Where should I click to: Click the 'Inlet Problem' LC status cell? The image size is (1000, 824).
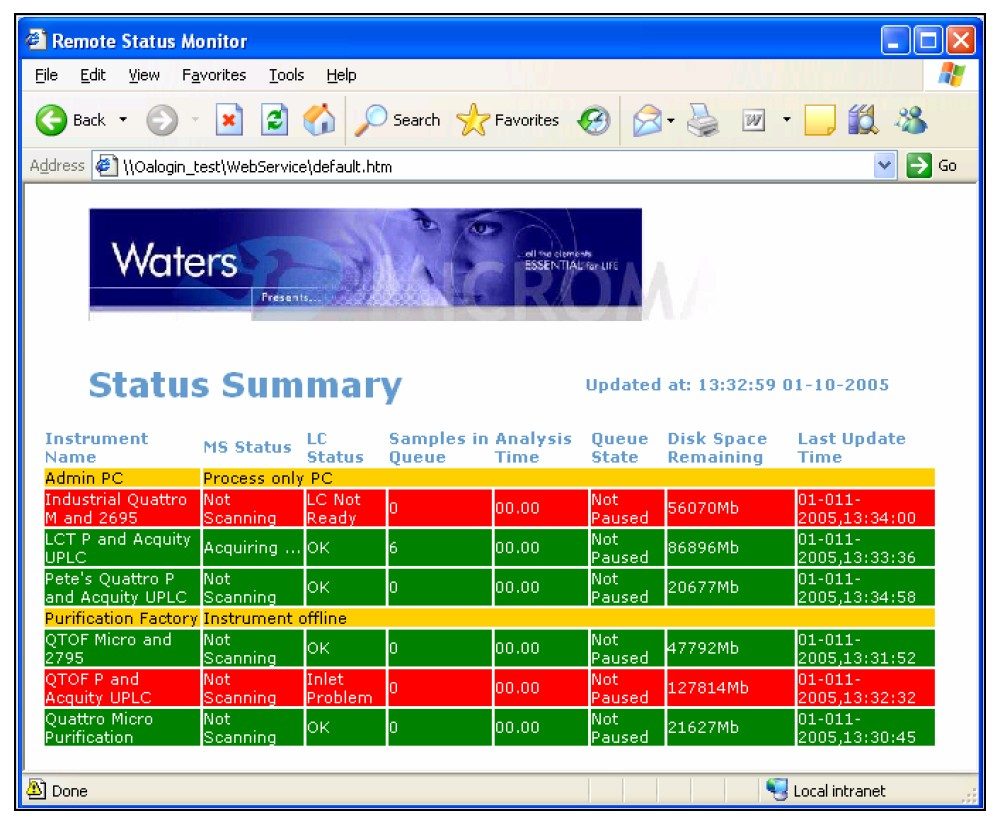coord(345,688)
